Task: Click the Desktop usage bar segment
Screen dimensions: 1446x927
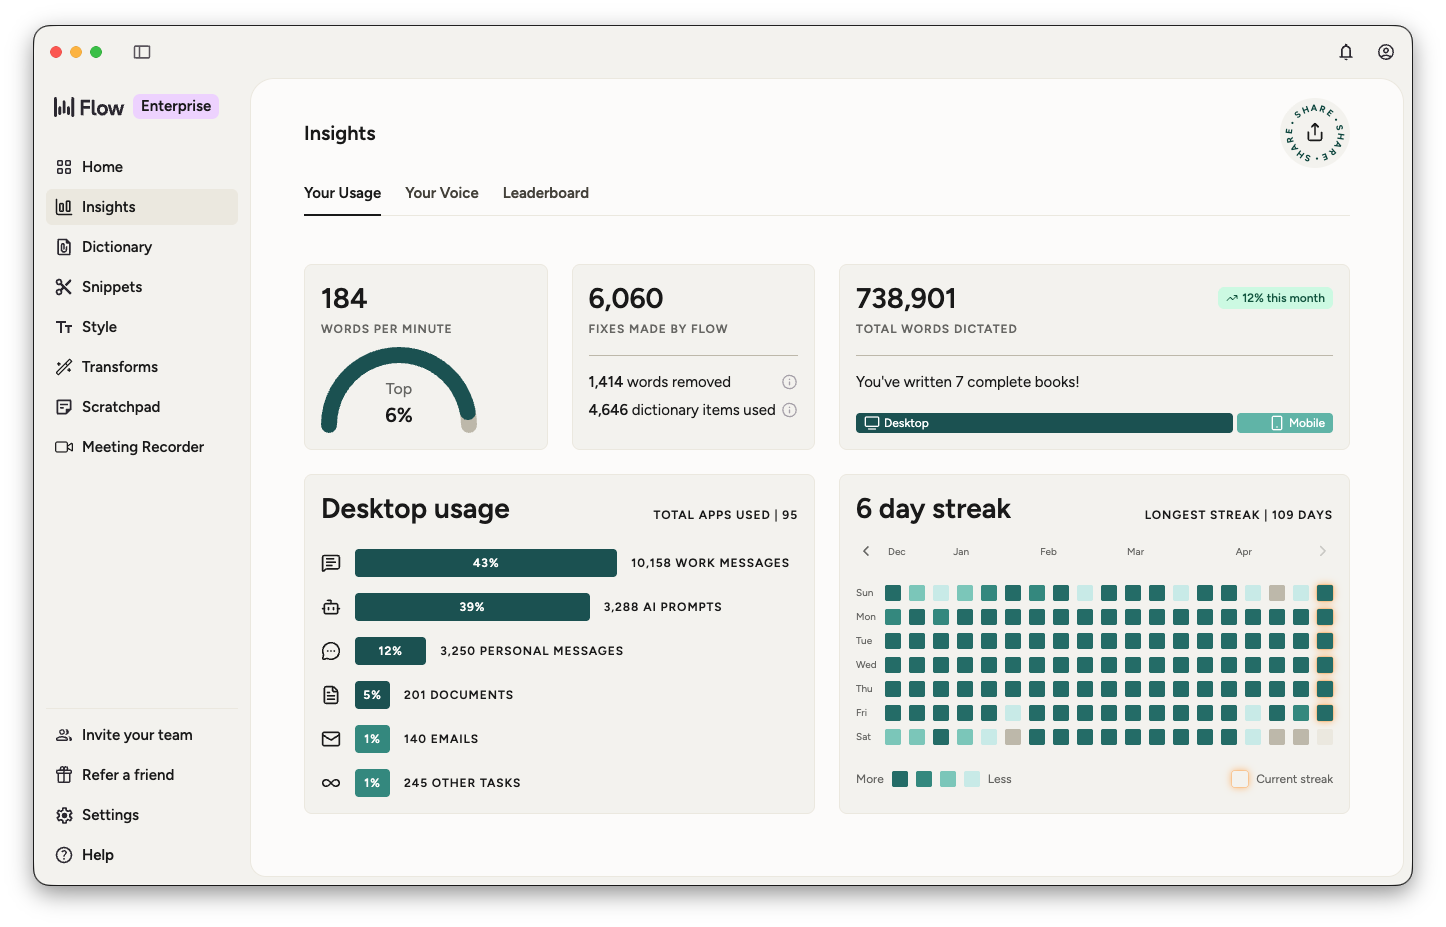Action: coord(1044,423)
